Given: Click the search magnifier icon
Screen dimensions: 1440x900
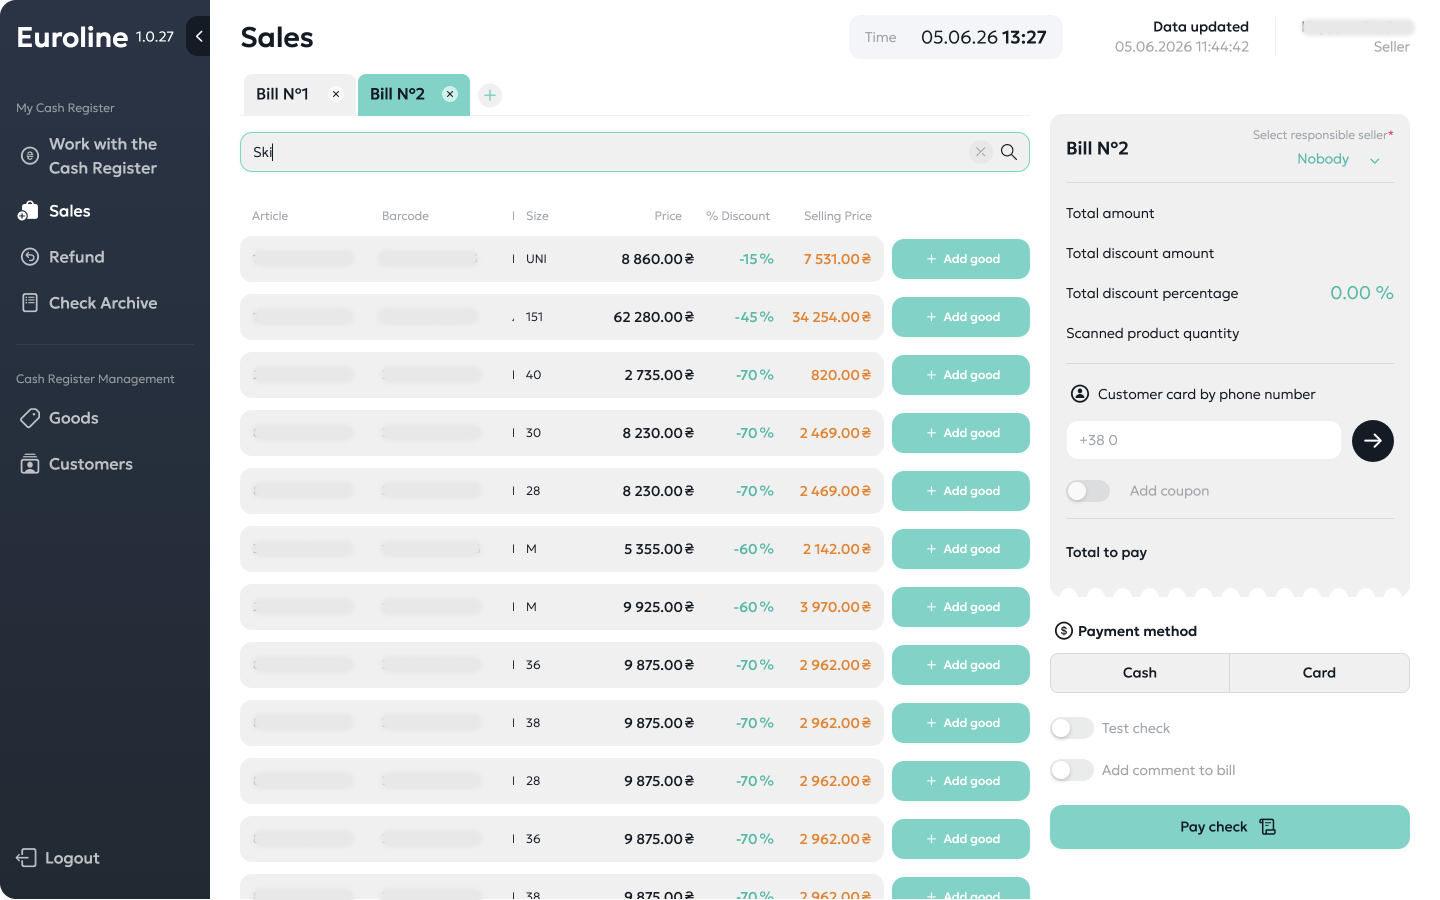Looking at the screenshot, I should point(1009,152).
